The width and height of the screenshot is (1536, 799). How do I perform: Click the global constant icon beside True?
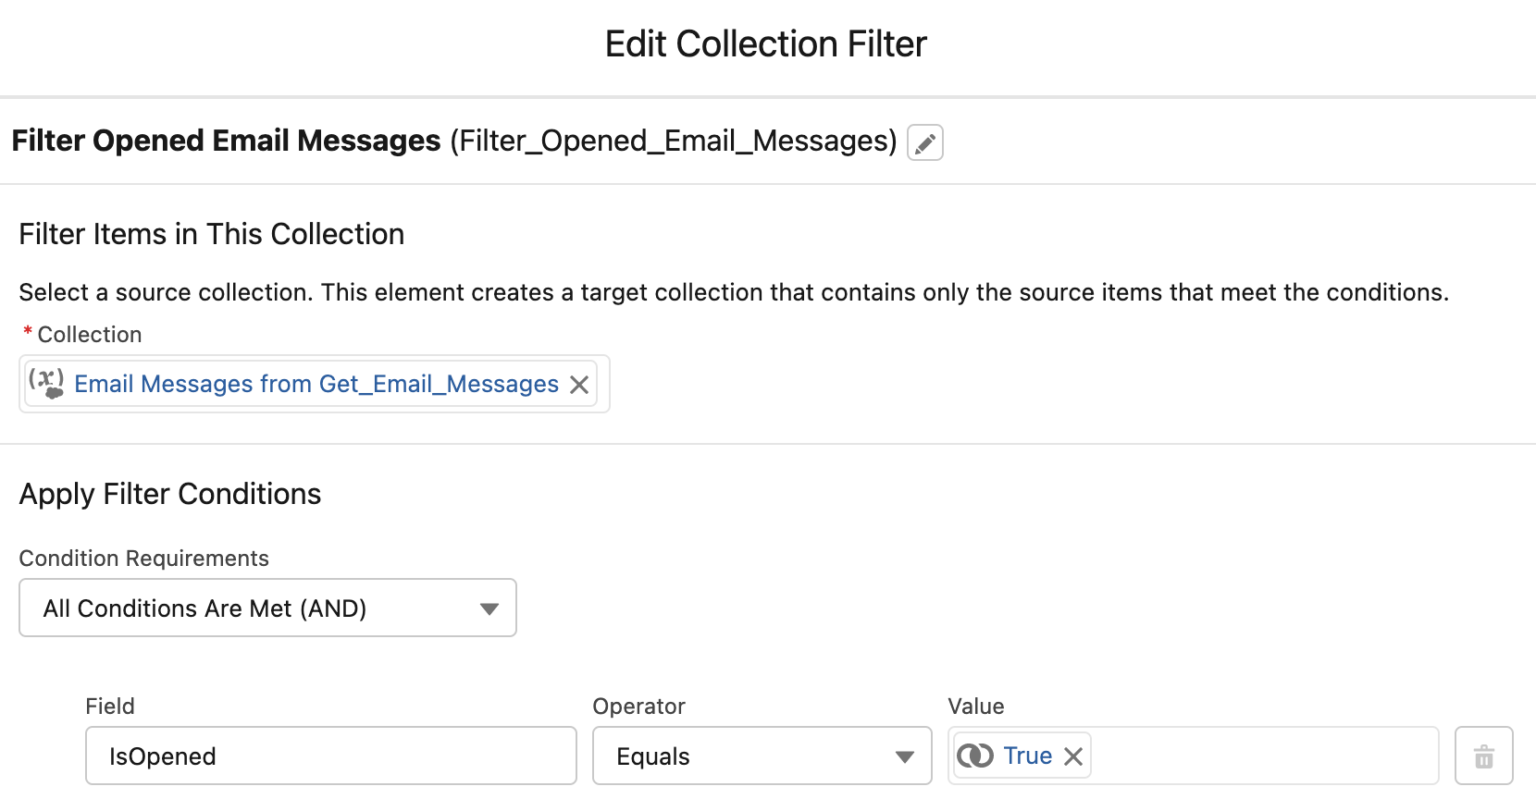pos(975,755)
